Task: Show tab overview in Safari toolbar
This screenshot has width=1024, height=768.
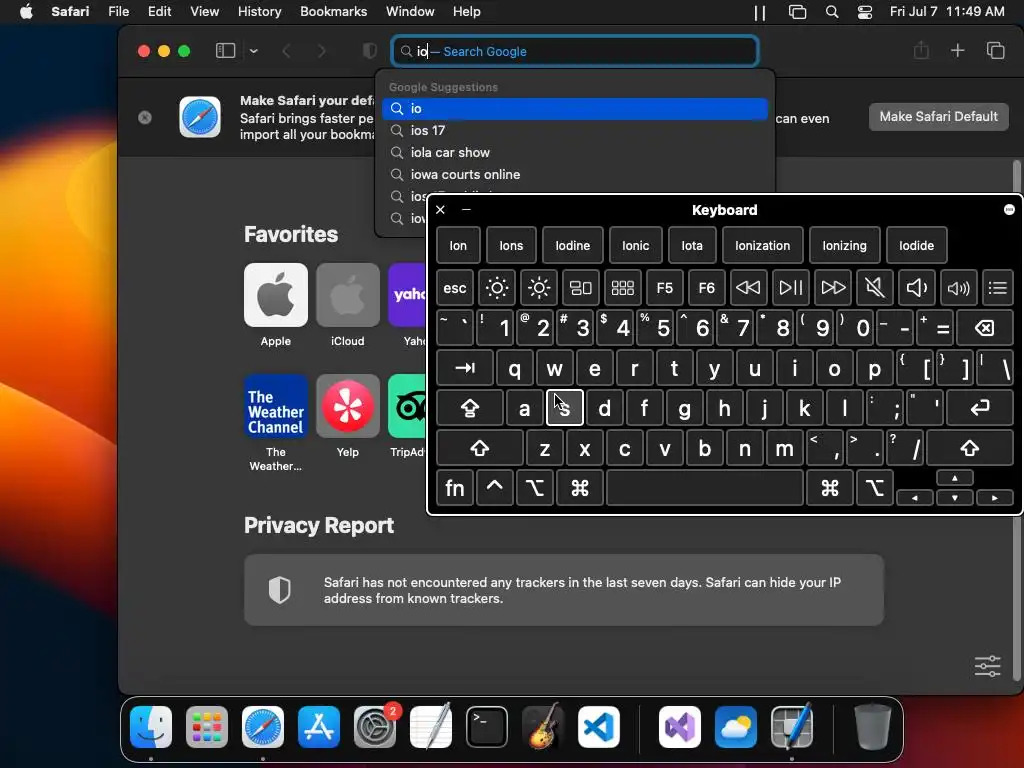Action: tap(995, 50)
